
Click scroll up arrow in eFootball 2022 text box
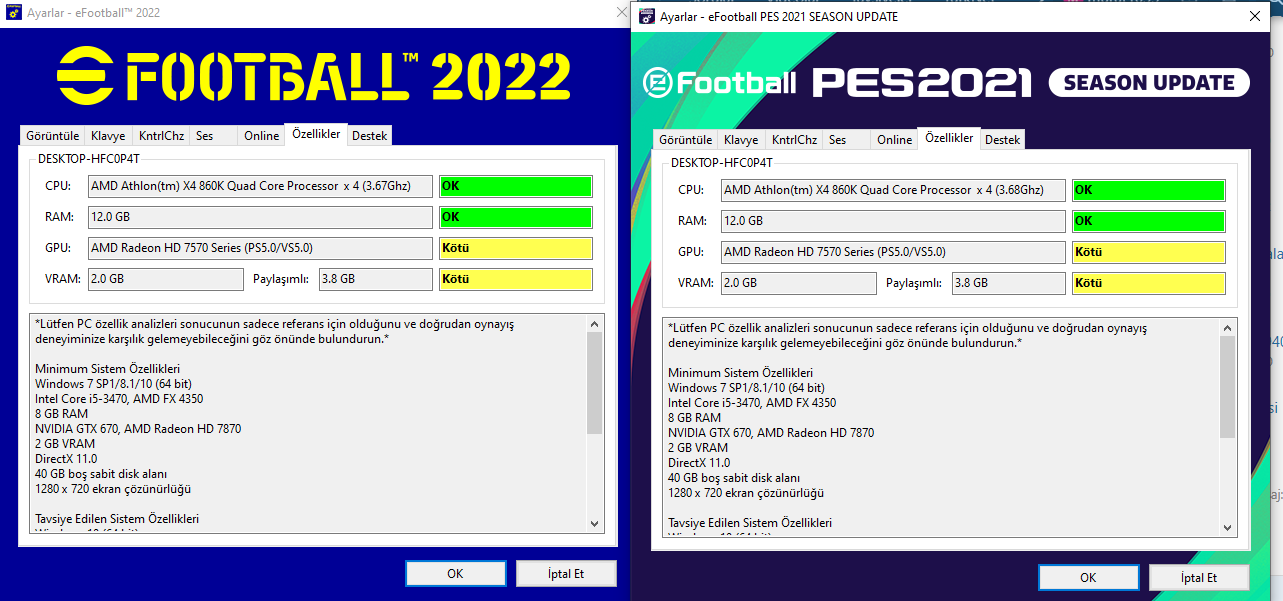click(x=595, y=324)
